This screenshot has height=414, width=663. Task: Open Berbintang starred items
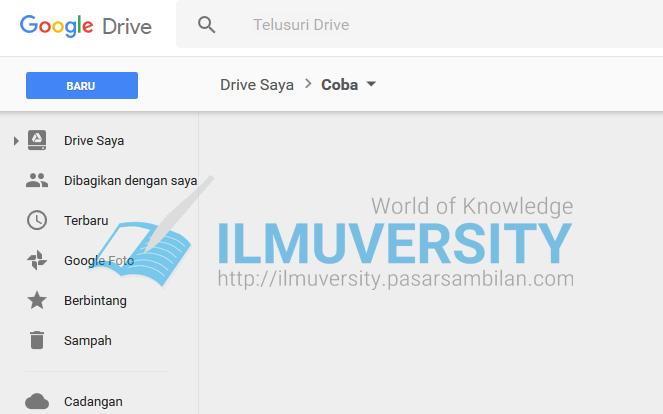tap(95, 301)
